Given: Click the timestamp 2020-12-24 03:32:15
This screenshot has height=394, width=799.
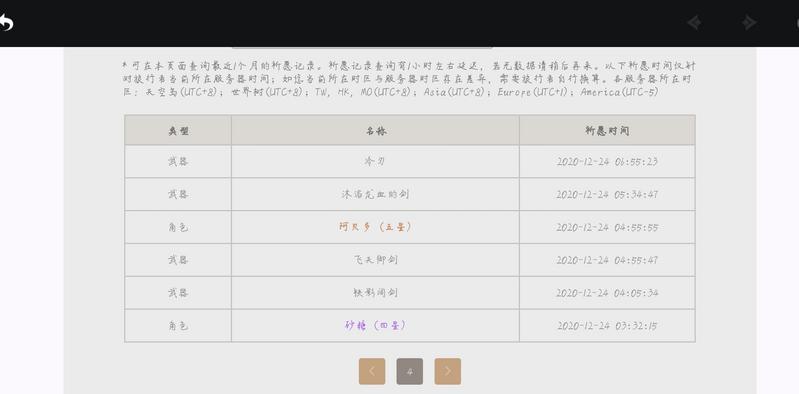Looking at the screenshot, I should tap(607, 325).
